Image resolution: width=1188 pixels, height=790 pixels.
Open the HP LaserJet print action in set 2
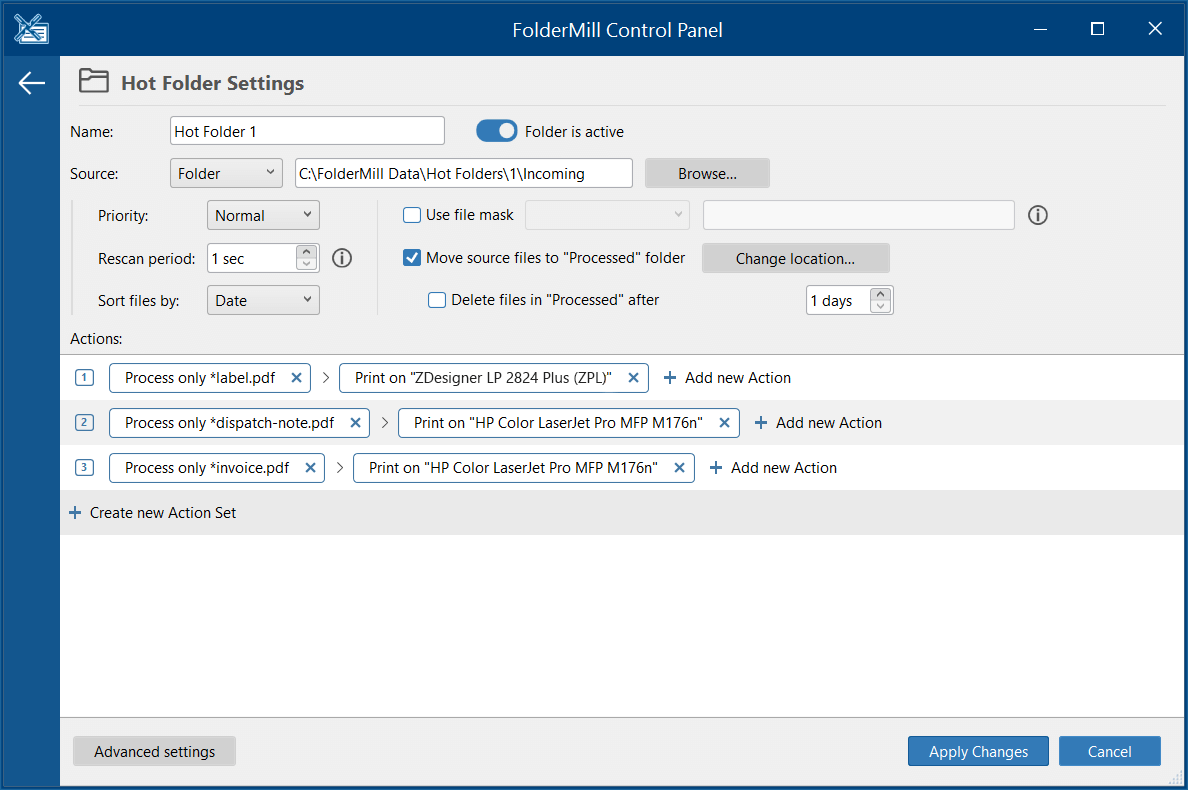(558, 423)
